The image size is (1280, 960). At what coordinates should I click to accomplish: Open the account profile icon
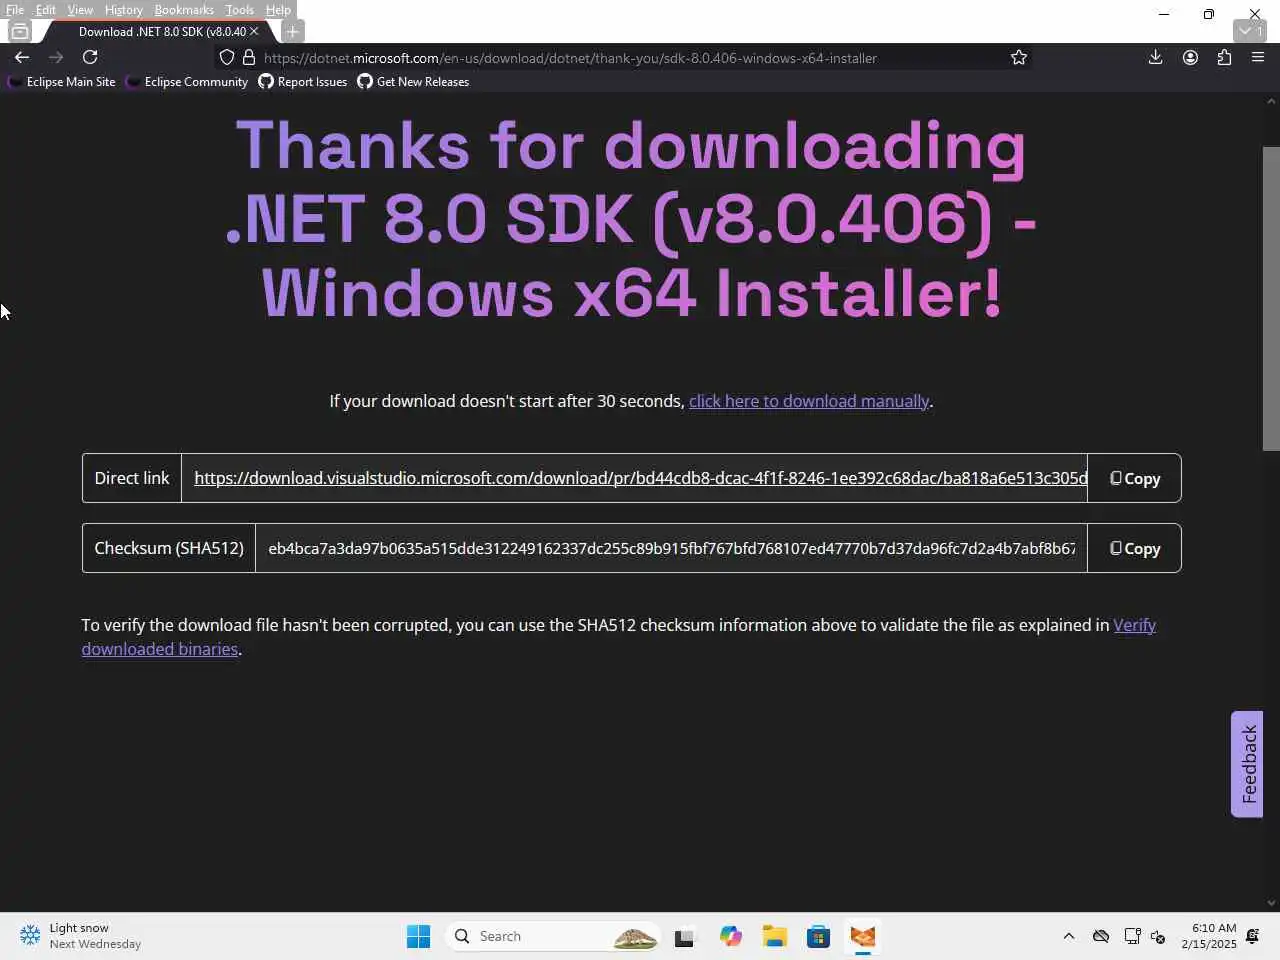(1190, 57)
